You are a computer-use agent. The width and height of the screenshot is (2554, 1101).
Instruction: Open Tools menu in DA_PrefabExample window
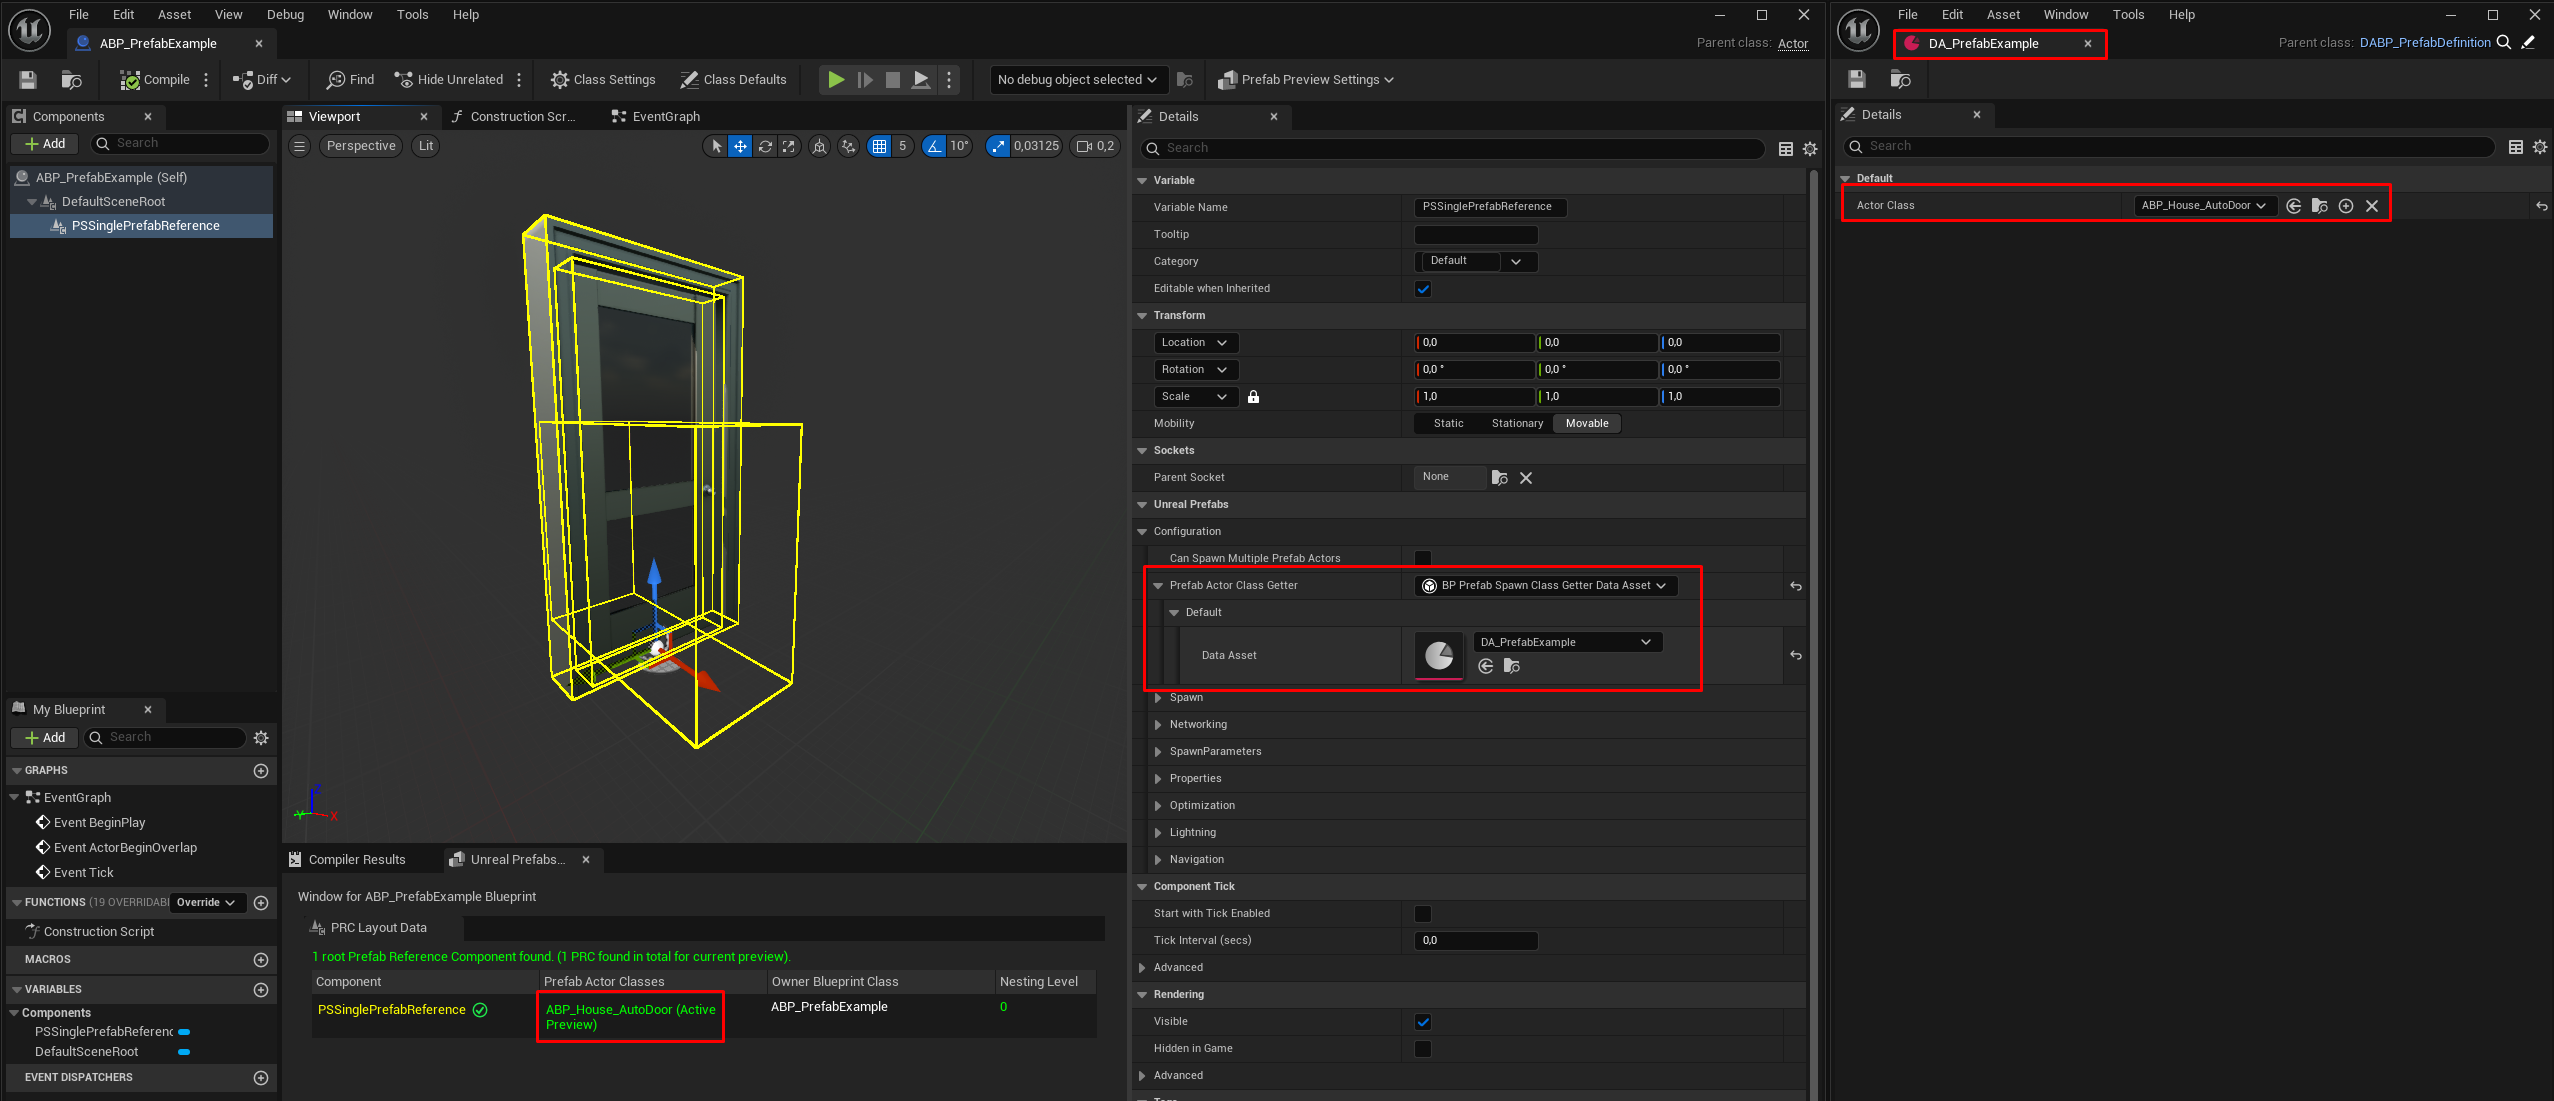pos(2128,15)
